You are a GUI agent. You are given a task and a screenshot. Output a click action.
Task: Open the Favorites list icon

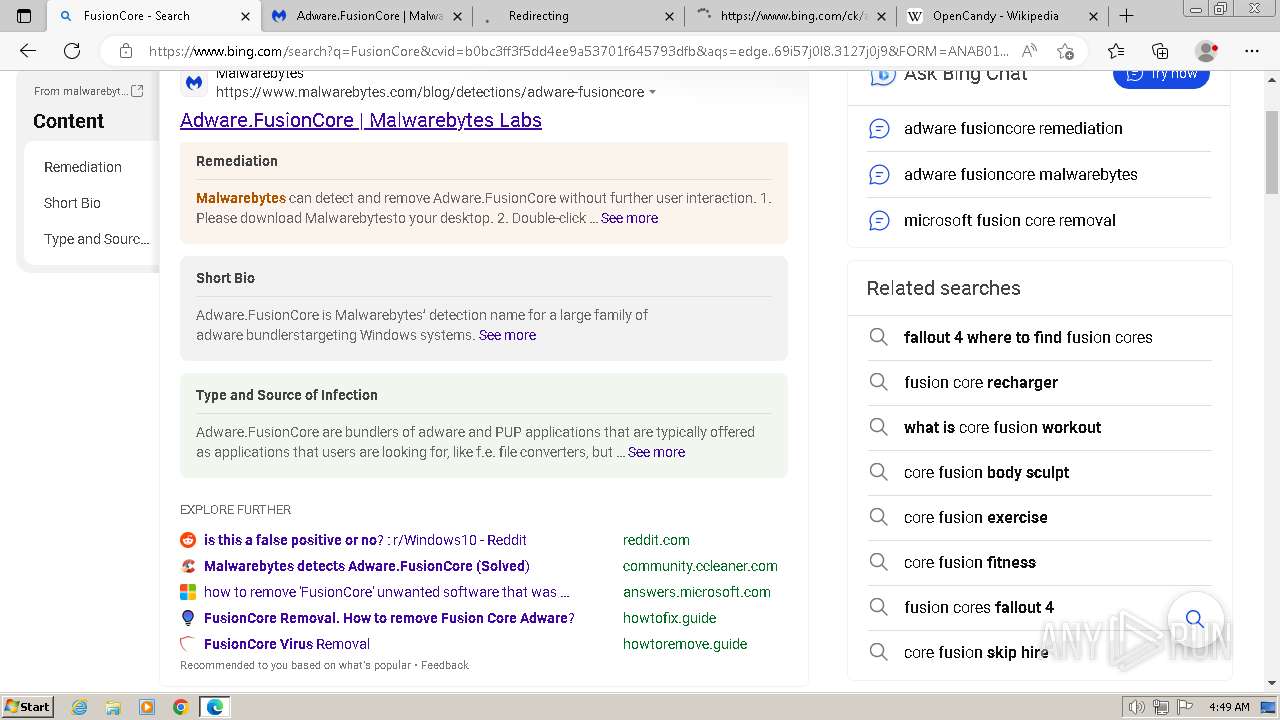click(x=1116, y=51)
